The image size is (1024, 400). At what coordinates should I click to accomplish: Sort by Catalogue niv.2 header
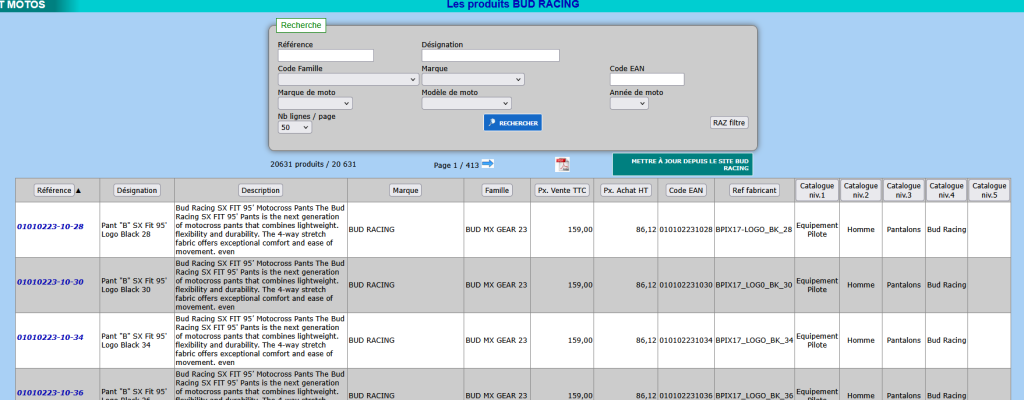tap(861, 190)
